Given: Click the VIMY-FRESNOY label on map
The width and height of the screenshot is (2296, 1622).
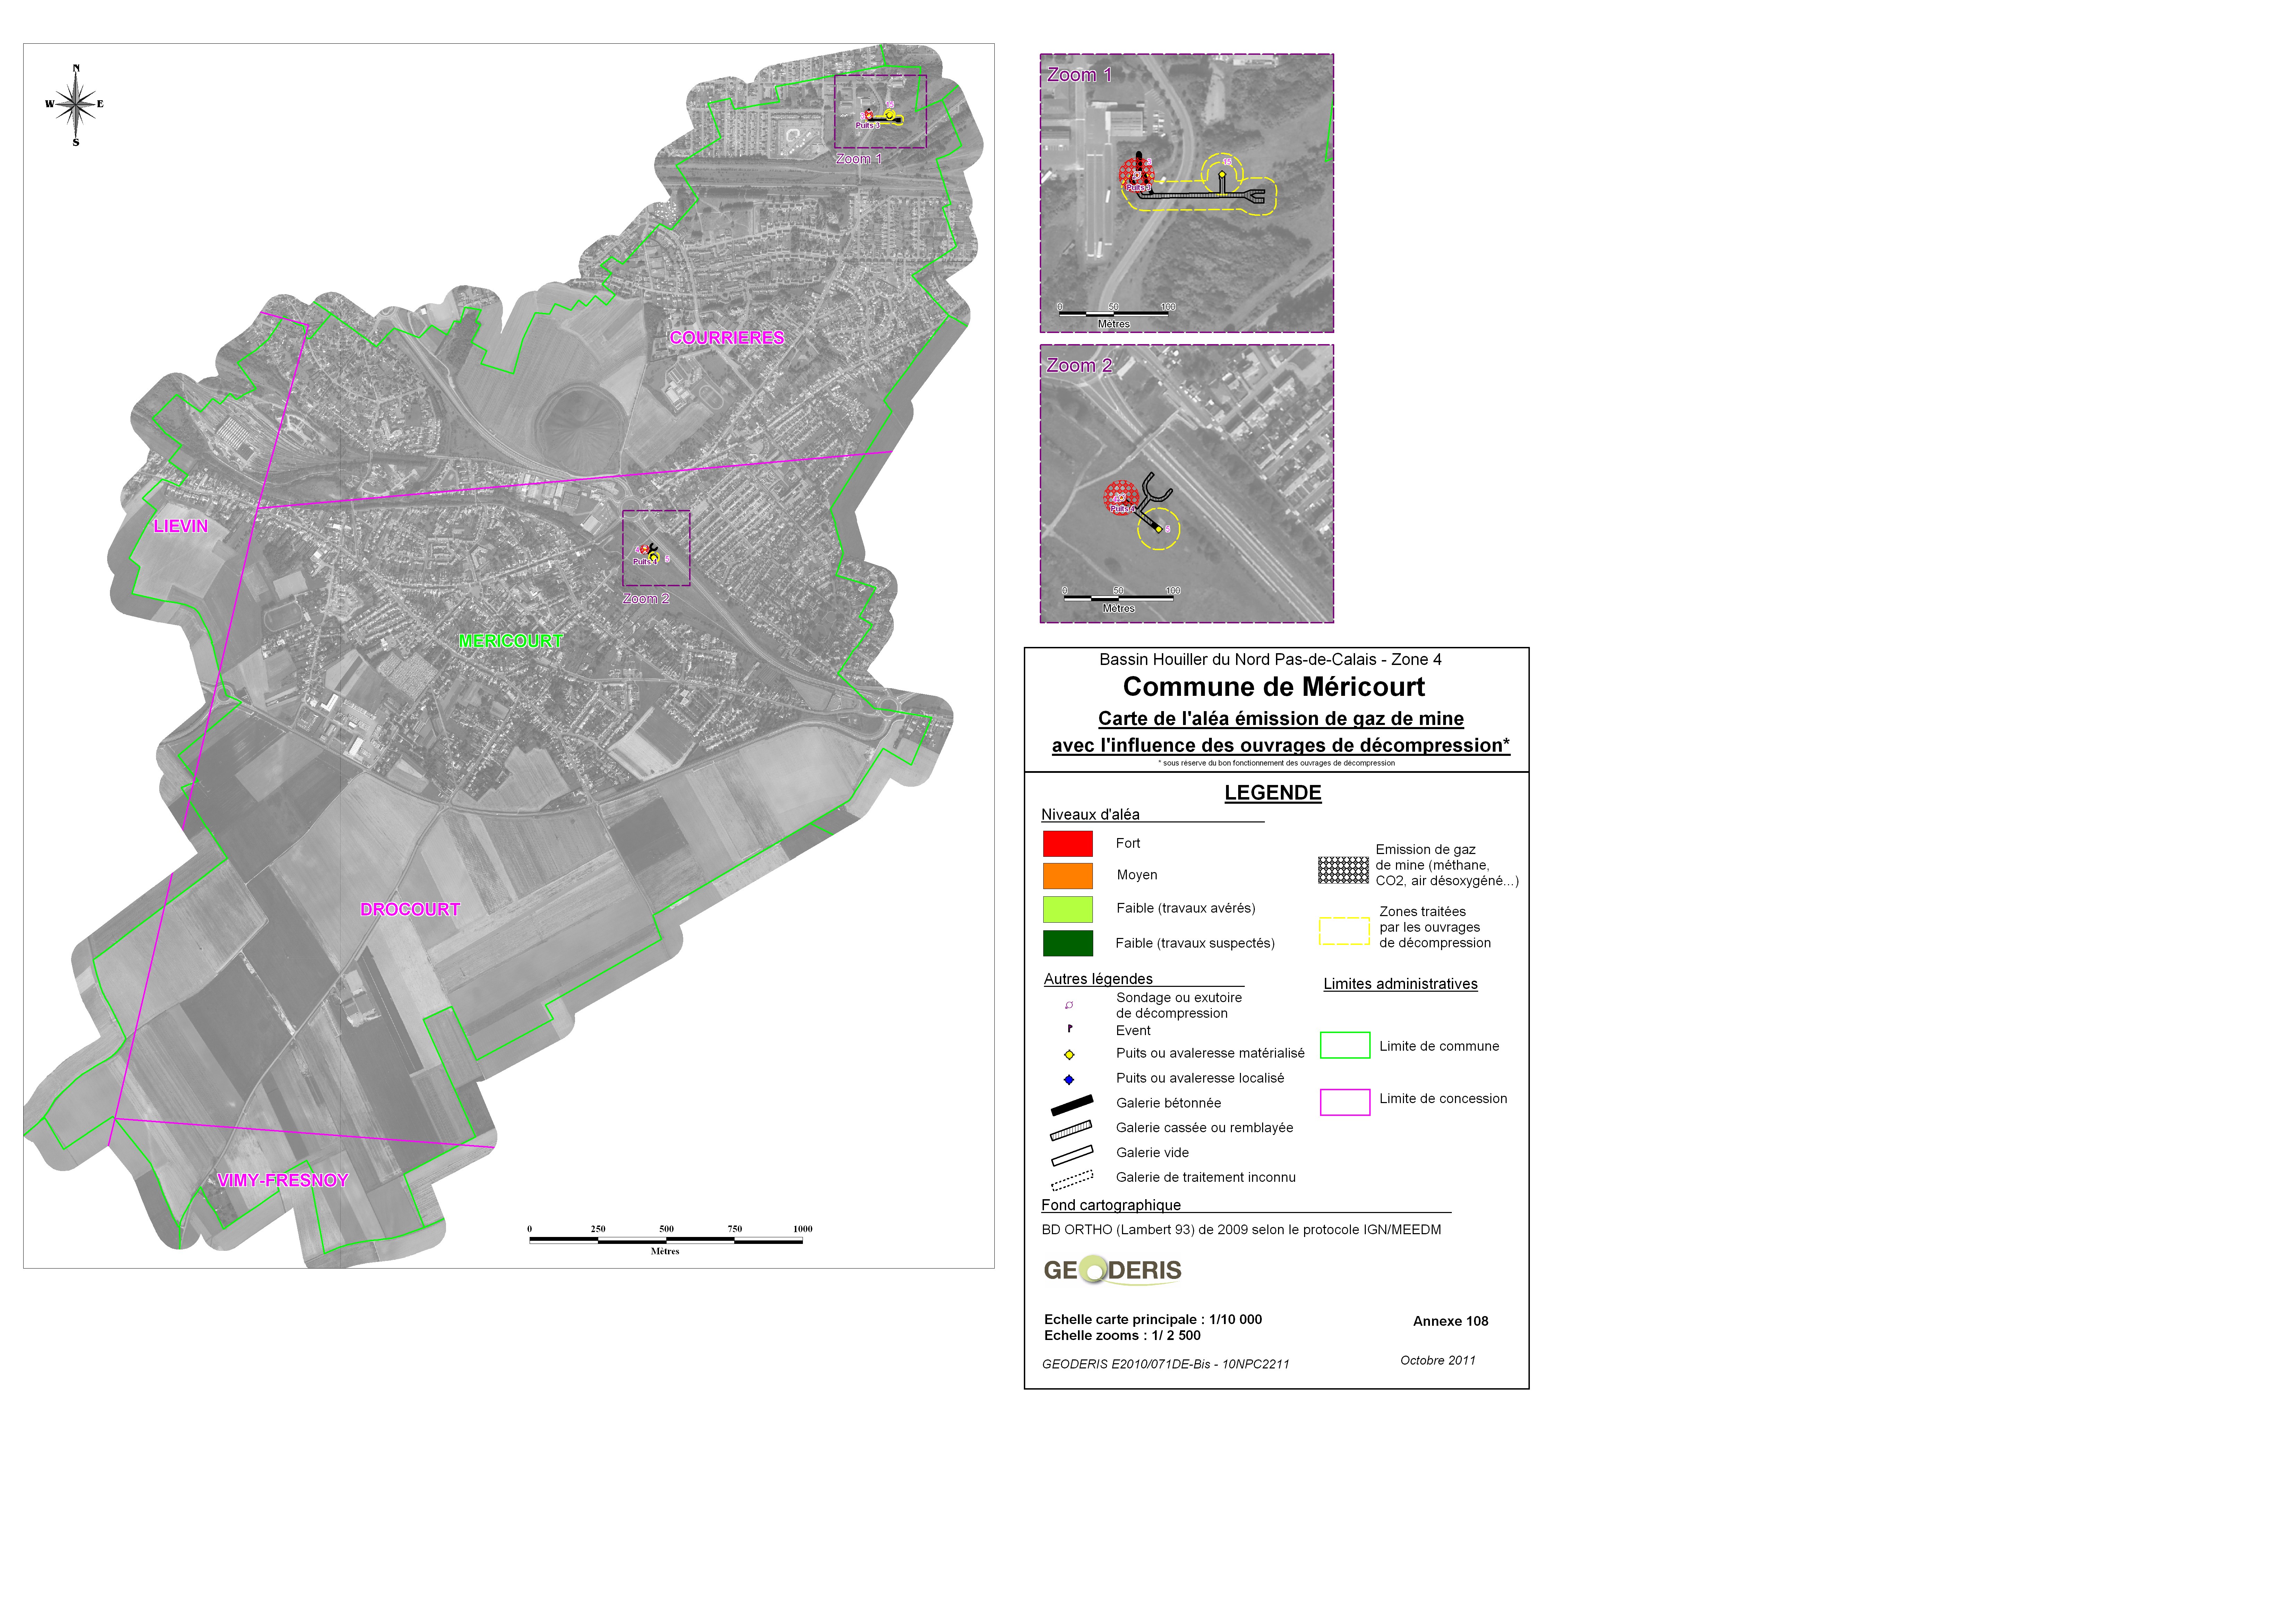Looking at the screenshot, I should tap(283, 1180).
